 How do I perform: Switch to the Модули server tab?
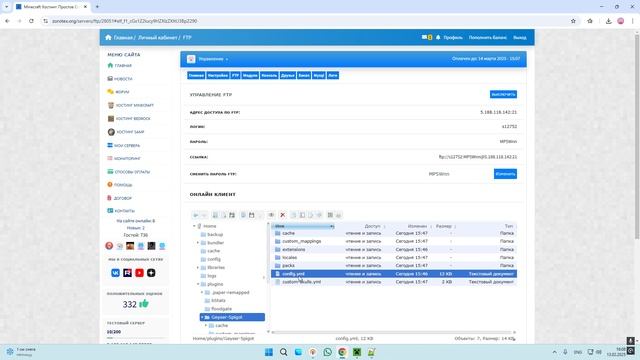(x=250, y=76)
